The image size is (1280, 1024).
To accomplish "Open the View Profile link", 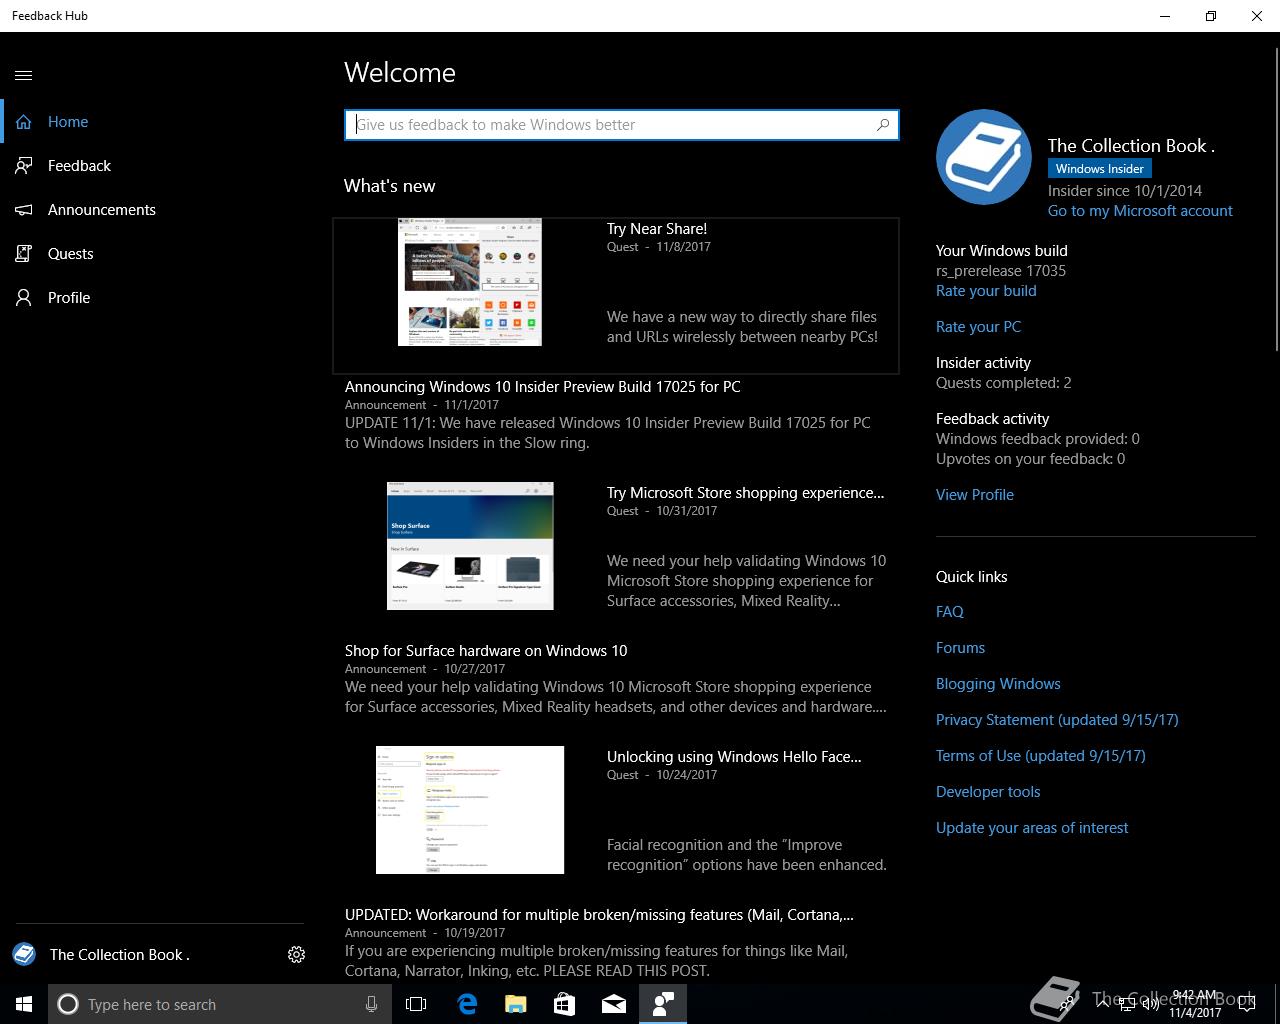I will coord(975,495).
